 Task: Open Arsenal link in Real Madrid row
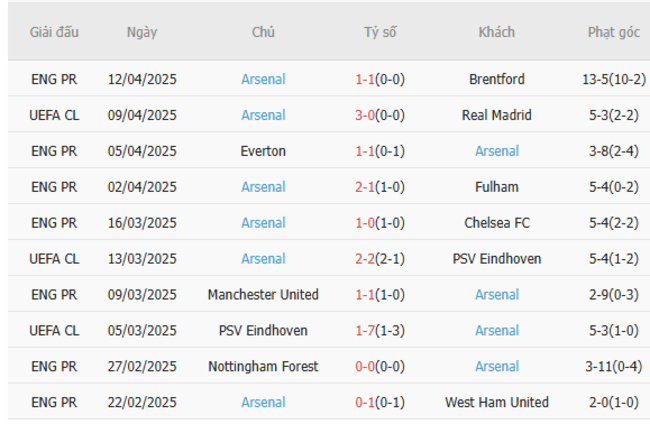pos(263,115)
